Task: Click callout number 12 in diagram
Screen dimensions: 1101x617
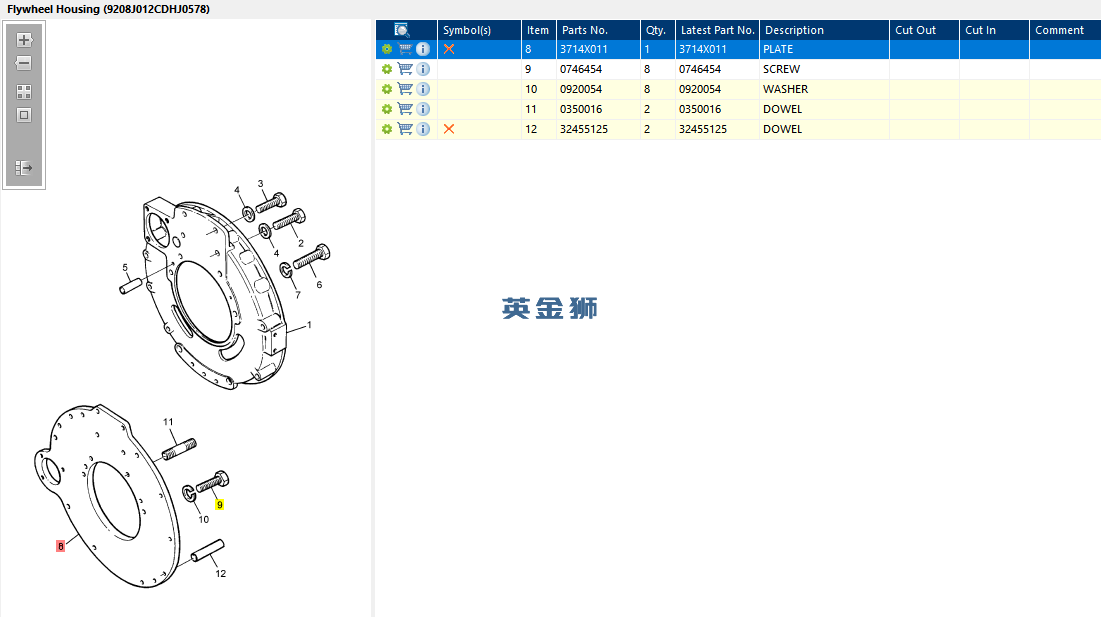Action: (x=220, y=573)
